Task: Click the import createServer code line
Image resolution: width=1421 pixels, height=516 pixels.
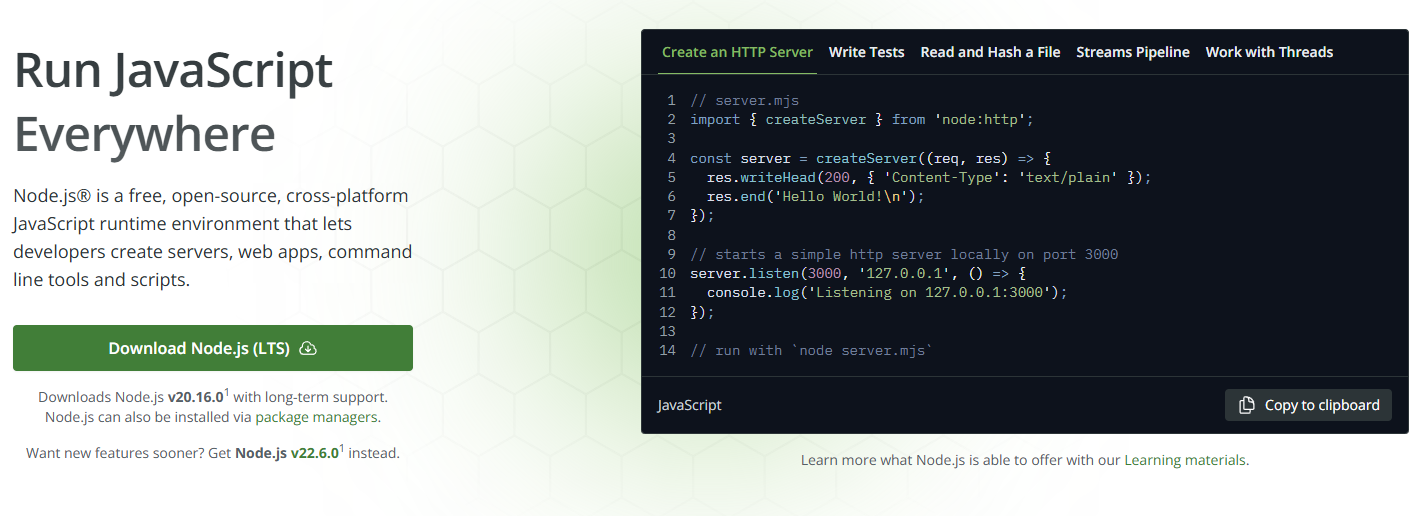Action: (861, 119)
